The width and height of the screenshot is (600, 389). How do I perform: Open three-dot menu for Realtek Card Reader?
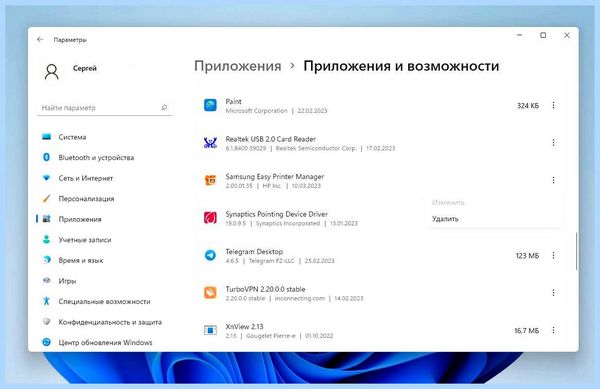pyautogui.click(x=553, y=143)
